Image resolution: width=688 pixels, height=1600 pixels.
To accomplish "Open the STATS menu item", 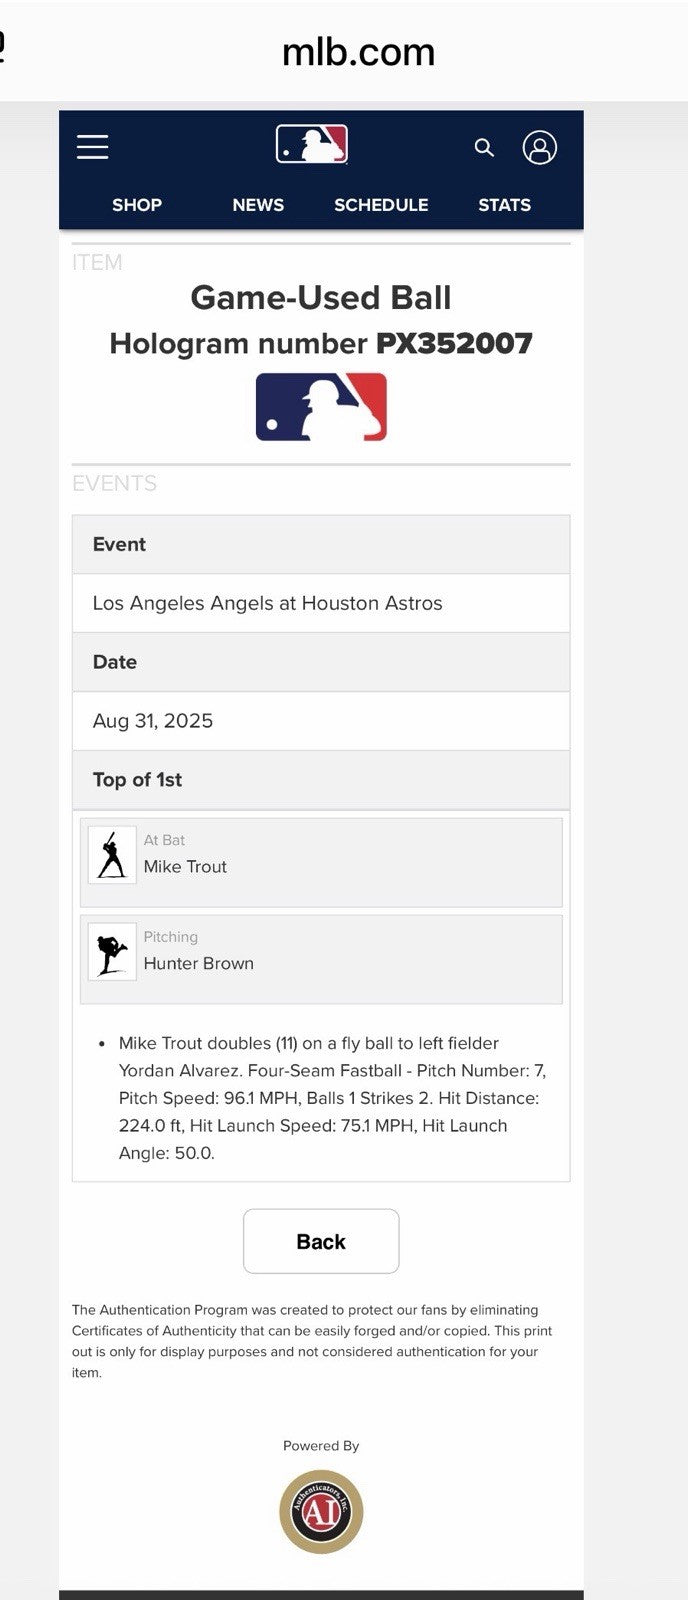I will click(x=504, y=205).
